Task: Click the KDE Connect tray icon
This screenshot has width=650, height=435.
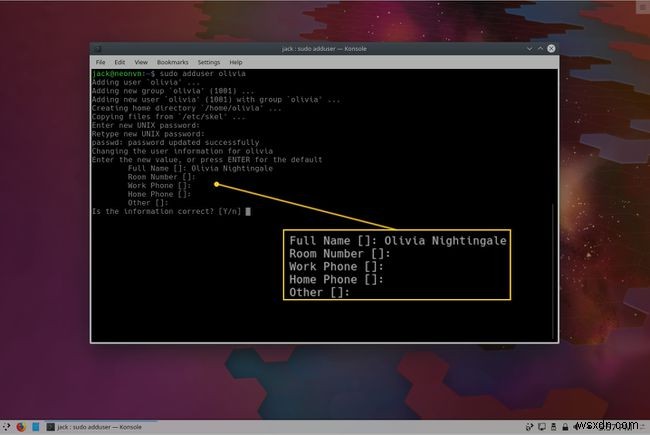Action: coord(529,427)
